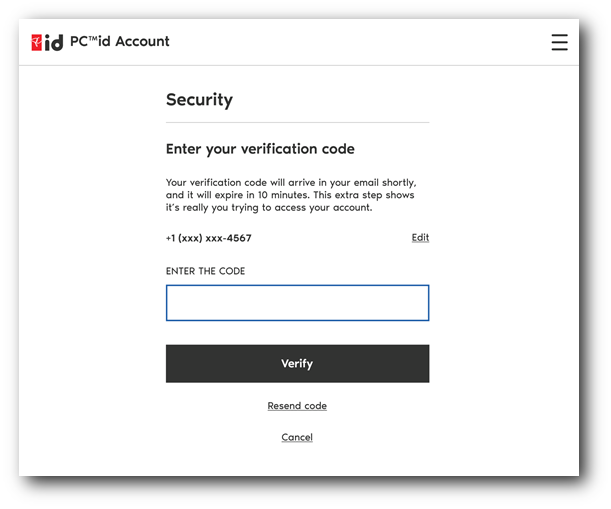The height and width of the screenshot is (509, 611).
Task: Request a new code via Resend code
Action: [x=297, y=406]
